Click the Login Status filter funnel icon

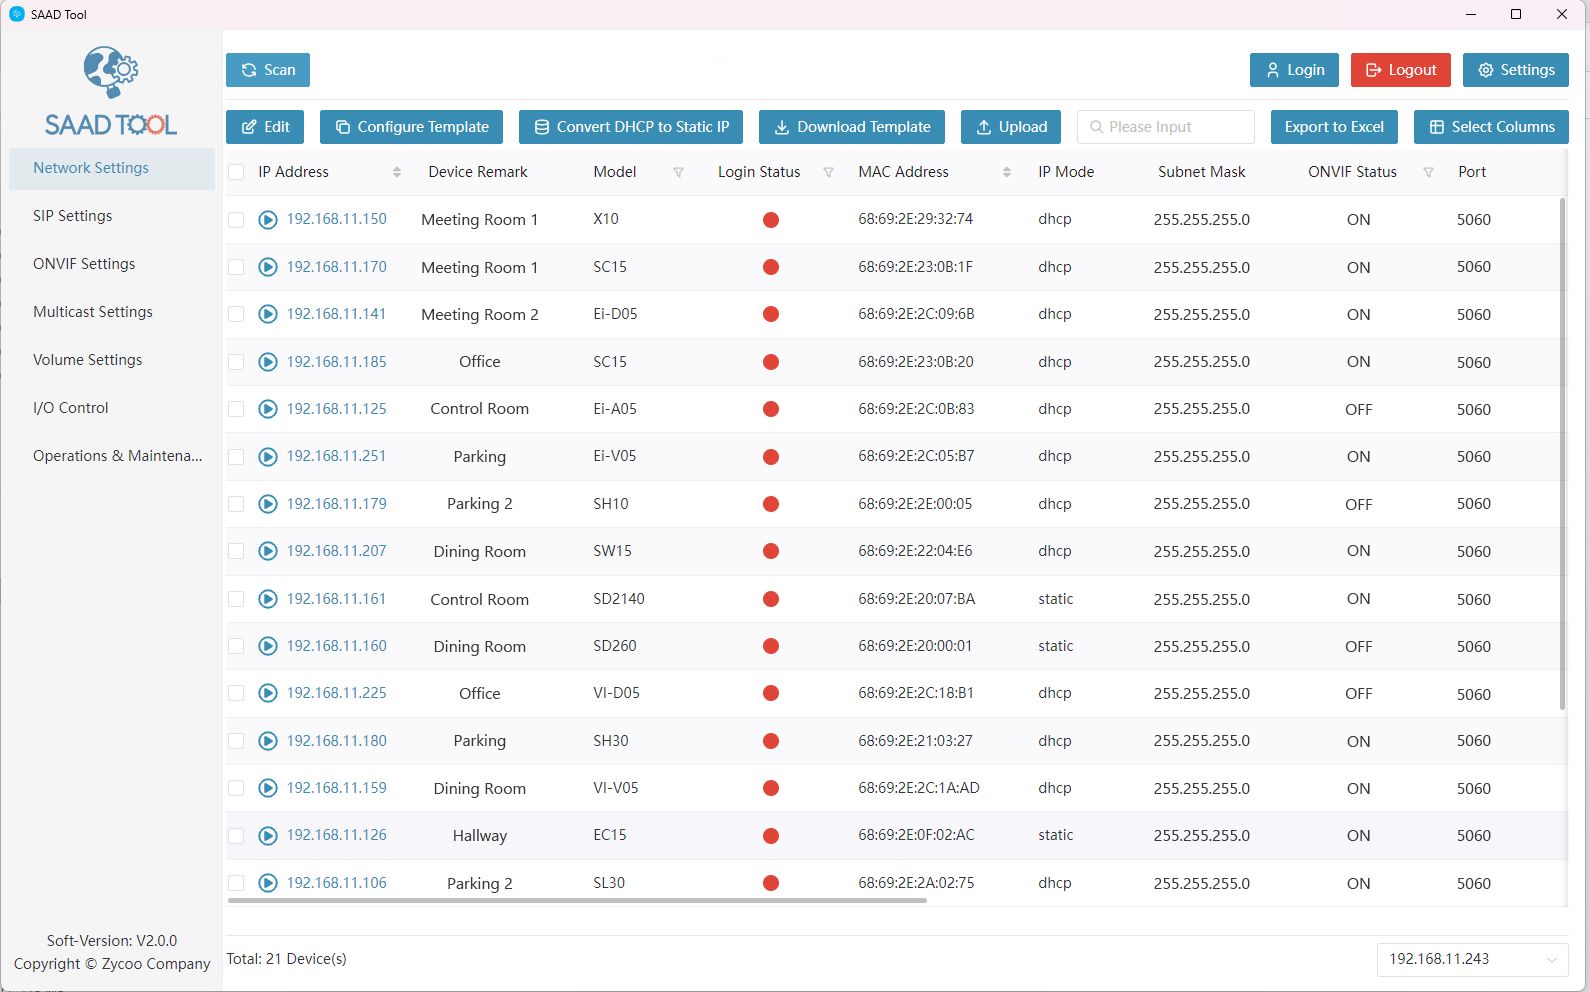pyautogui.click(x=828, y=172)
